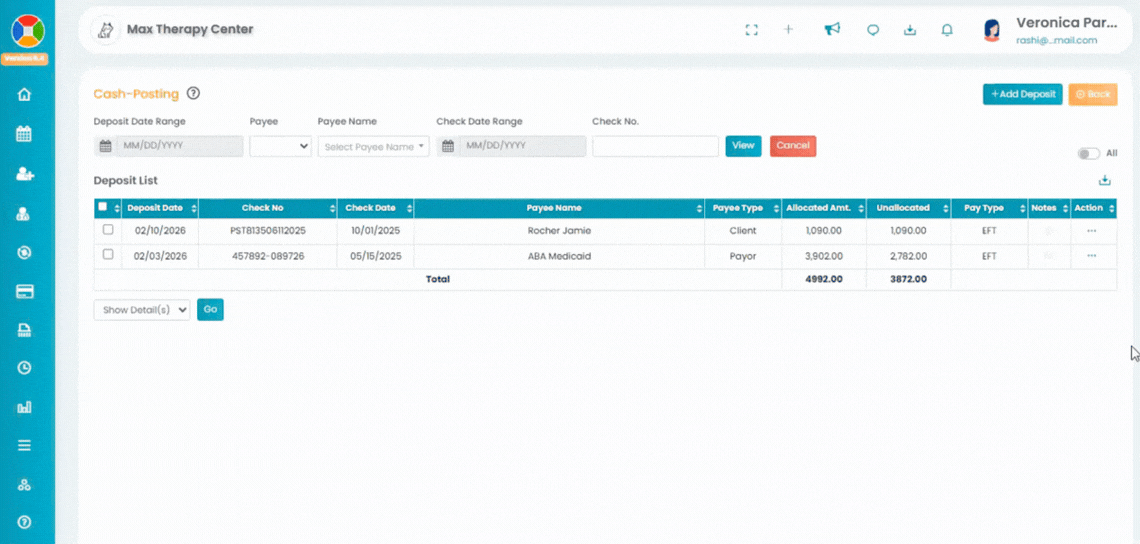Image resolution: width=1140 pixels, height=544 pixels.
Task: Click check number 457892-089726
Action: point(268,256)
